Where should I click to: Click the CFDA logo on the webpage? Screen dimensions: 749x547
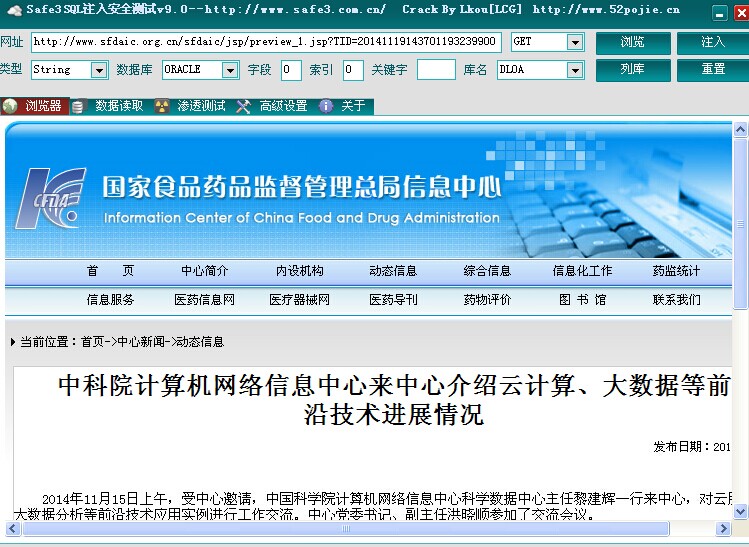coord(51,198)
